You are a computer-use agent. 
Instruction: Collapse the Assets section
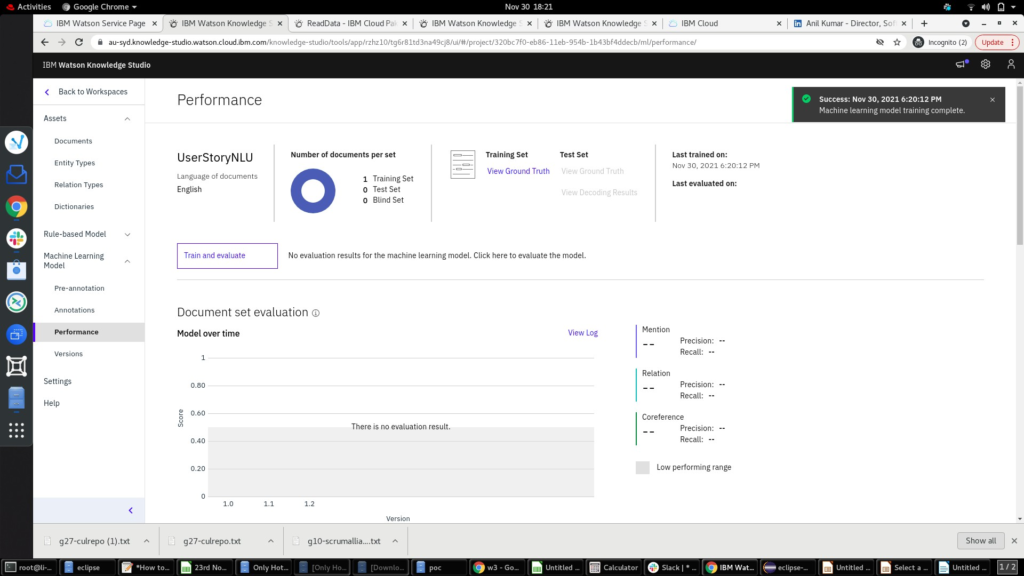(x=127, y=119)
